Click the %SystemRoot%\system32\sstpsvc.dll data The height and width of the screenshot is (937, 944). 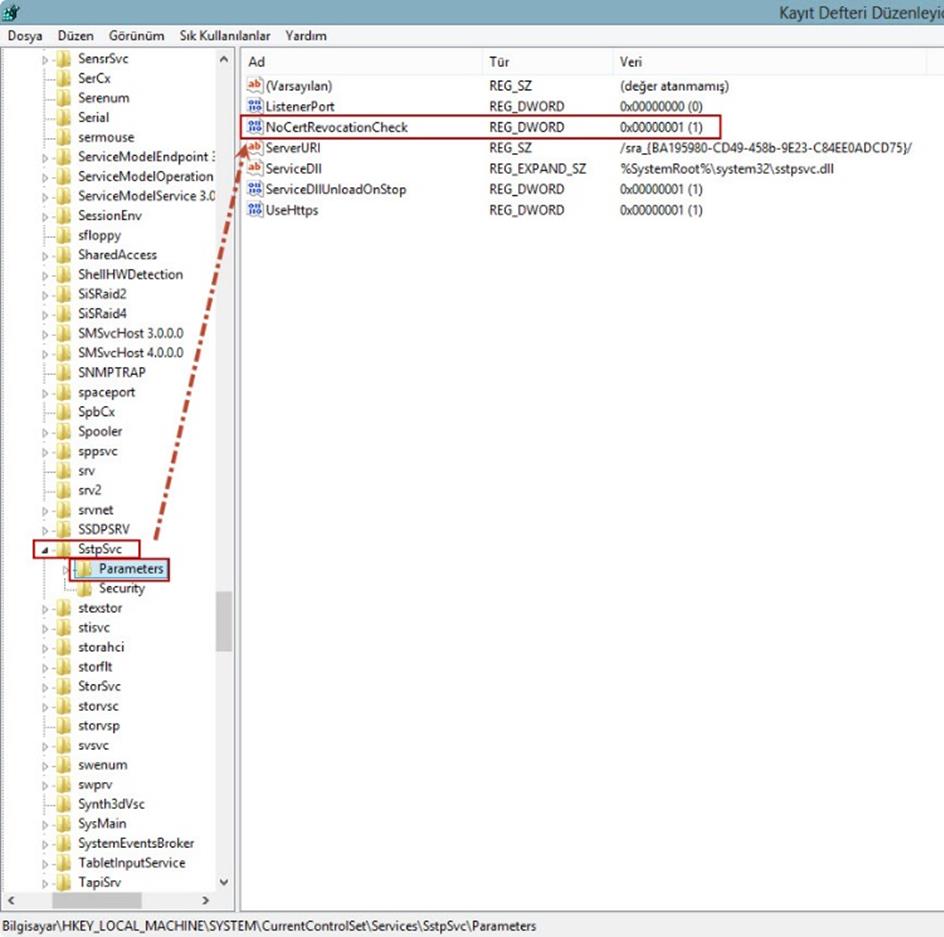(727, 169)
